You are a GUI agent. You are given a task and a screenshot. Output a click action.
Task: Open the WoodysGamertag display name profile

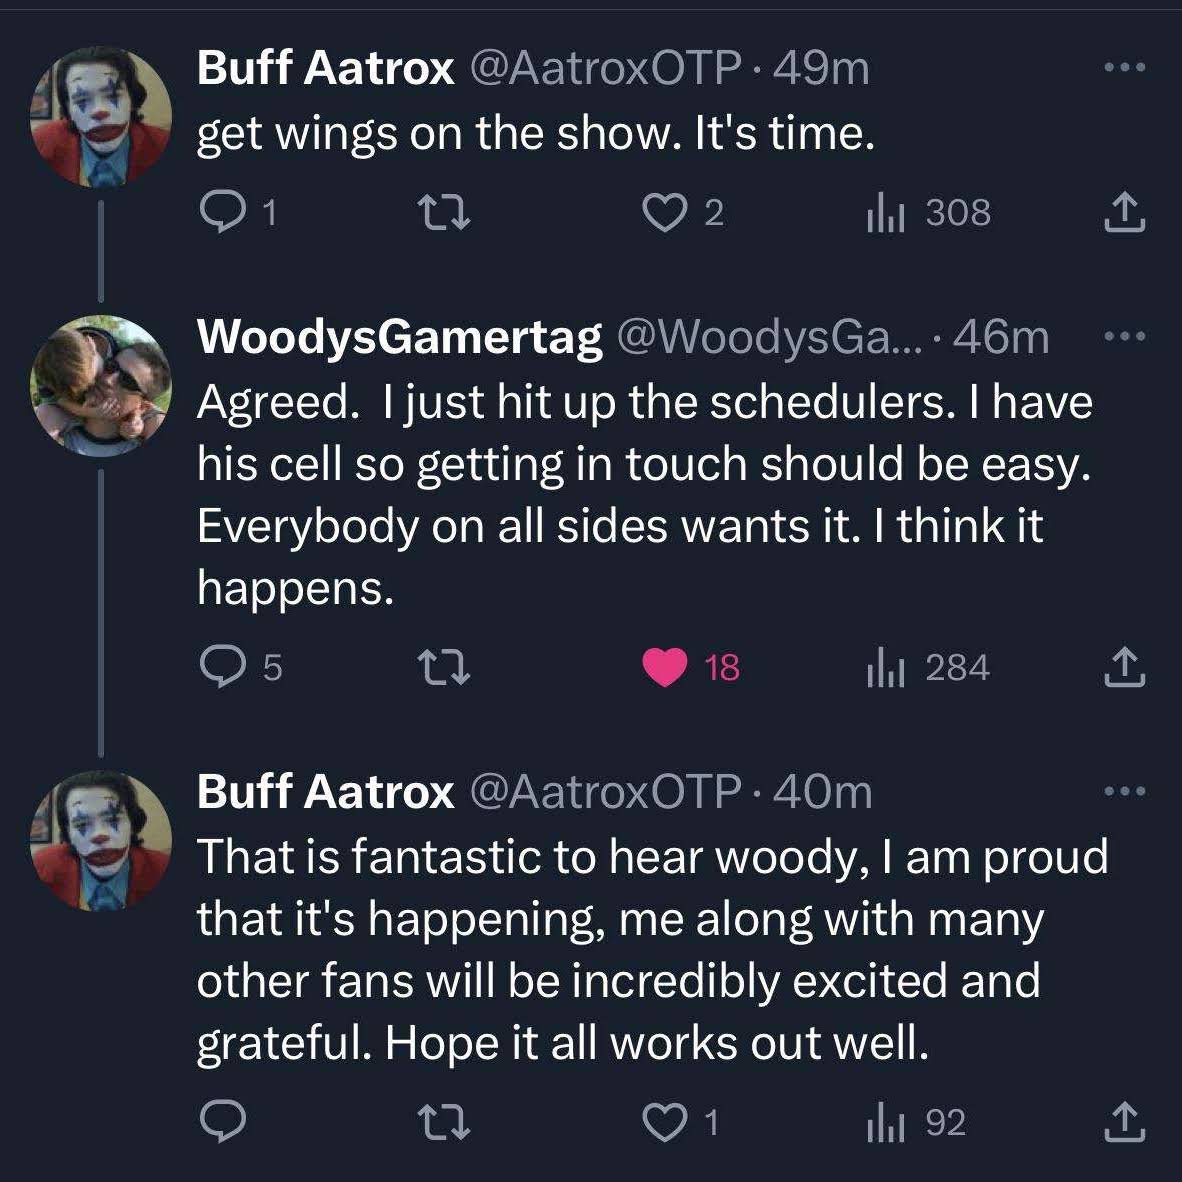pyautogui.click(x=399, y=337)
